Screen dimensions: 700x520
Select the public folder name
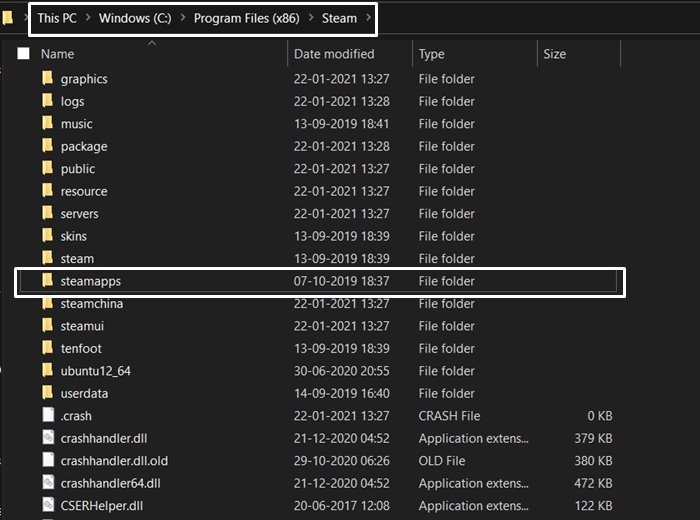click(78, 169)
